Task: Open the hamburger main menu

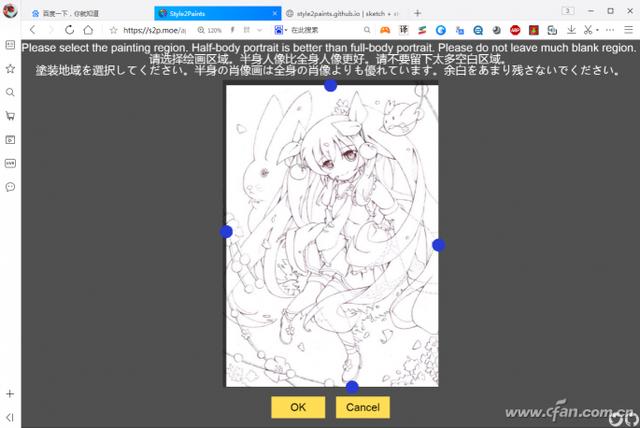Action: click(629, 30)
